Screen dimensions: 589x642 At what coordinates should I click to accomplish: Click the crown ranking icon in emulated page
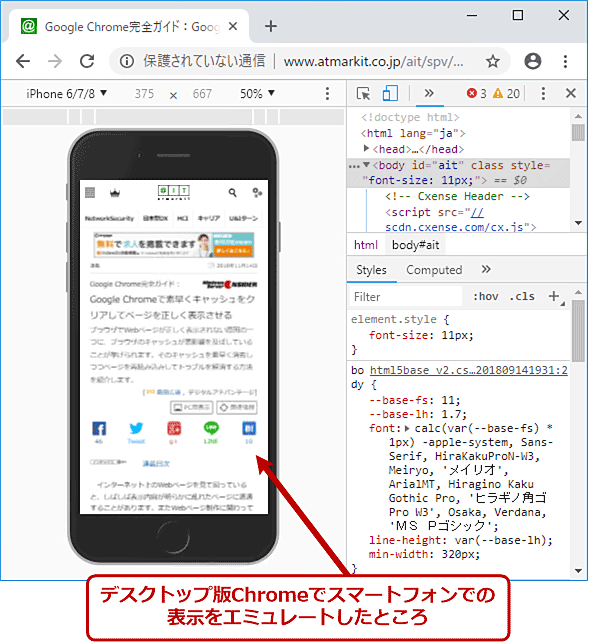115,192
